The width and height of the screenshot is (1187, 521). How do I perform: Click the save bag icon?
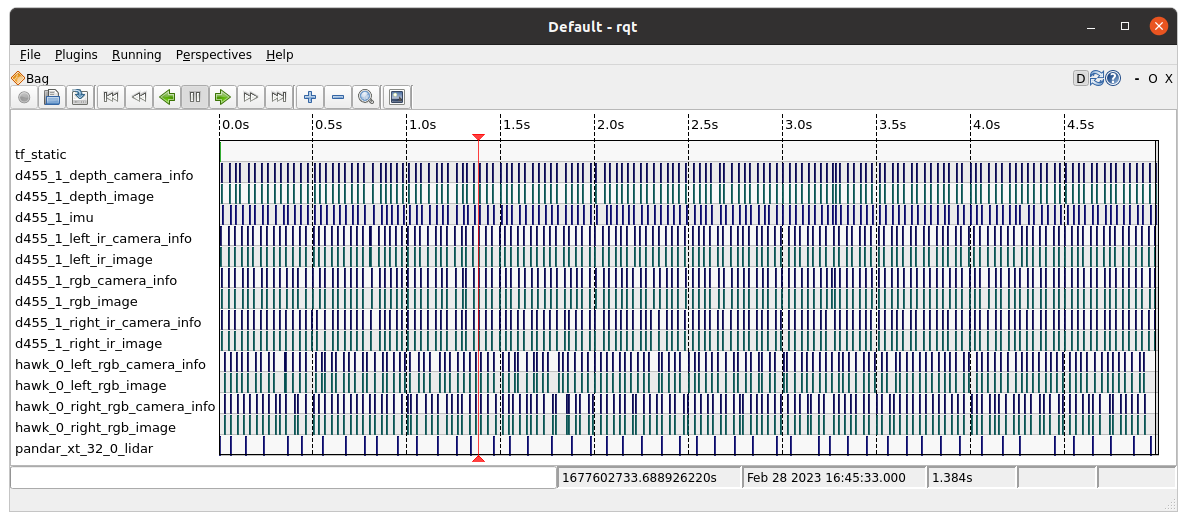pos(80,97)
